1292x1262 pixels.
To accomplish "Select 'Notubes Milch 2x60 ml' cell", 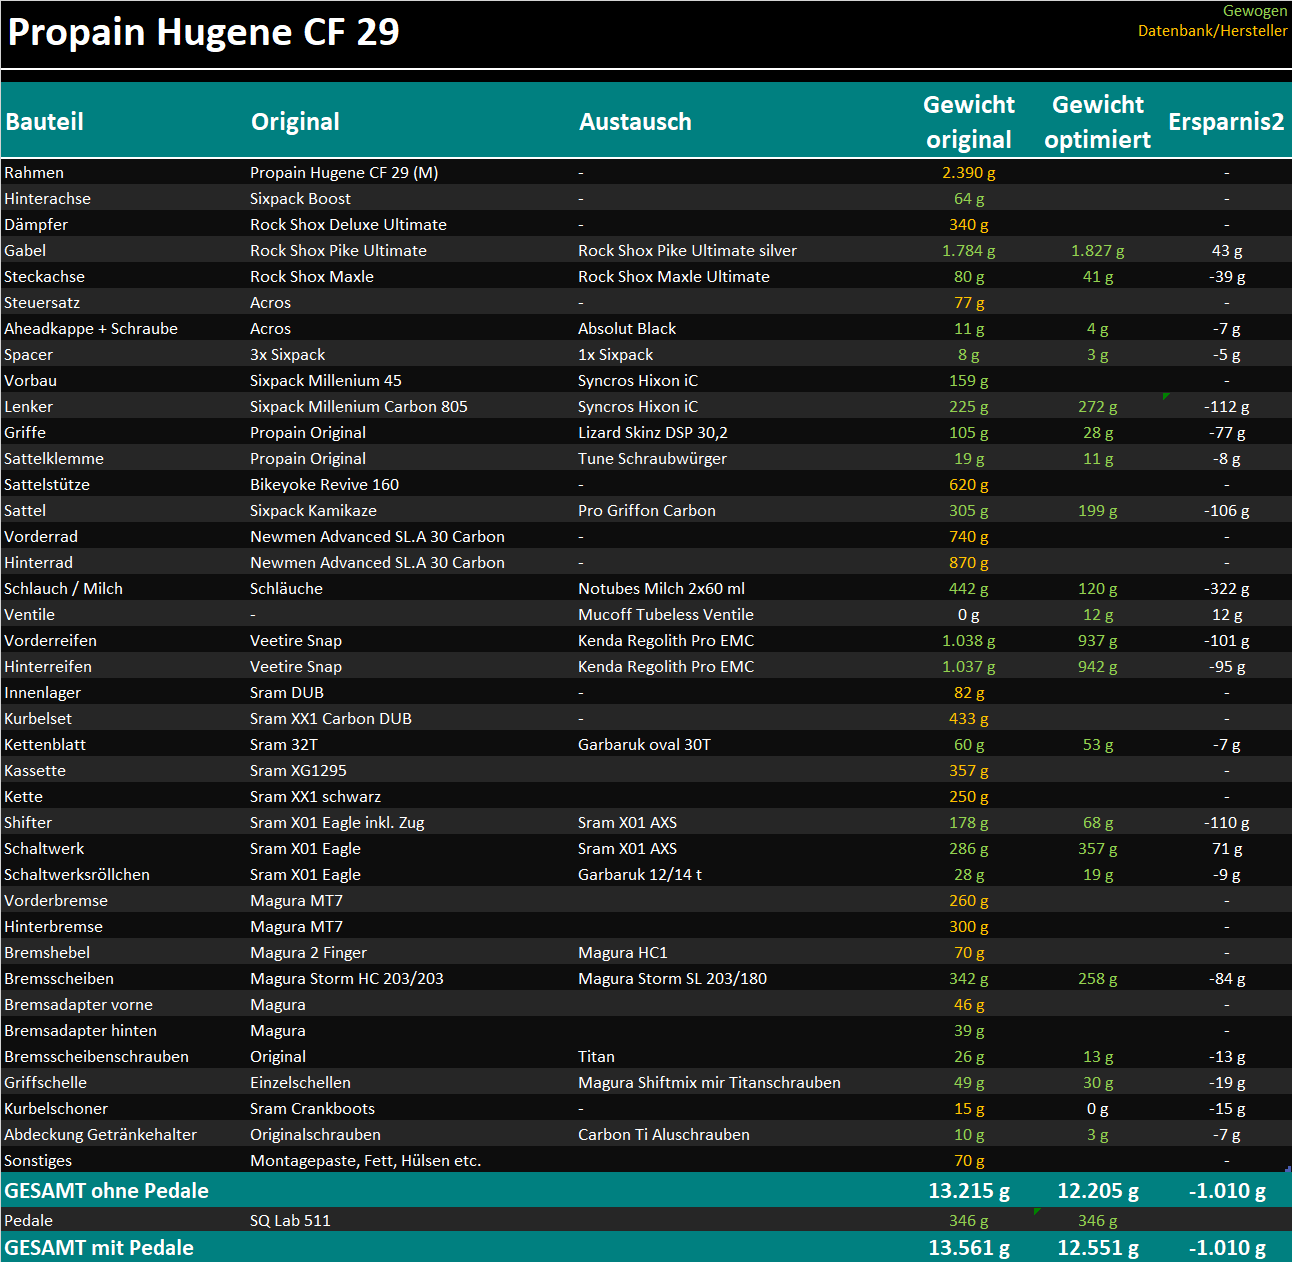I will click(661, 589).
